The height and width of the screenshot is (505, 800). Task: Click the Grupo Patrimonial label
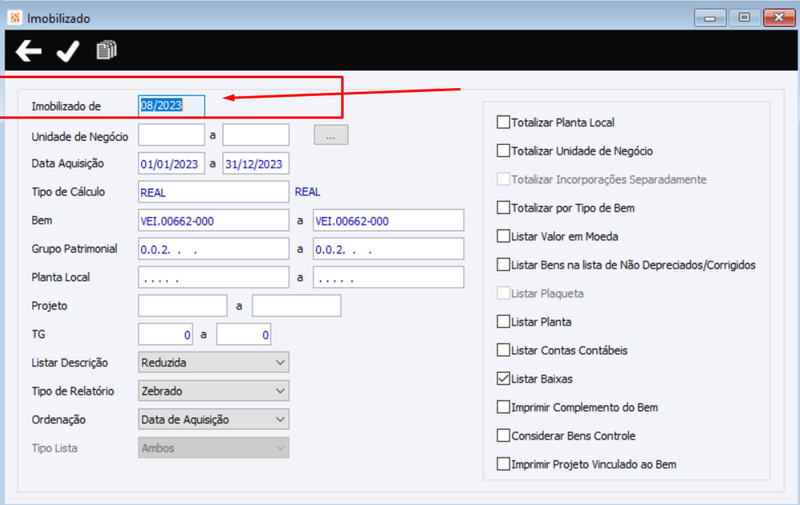74,249
